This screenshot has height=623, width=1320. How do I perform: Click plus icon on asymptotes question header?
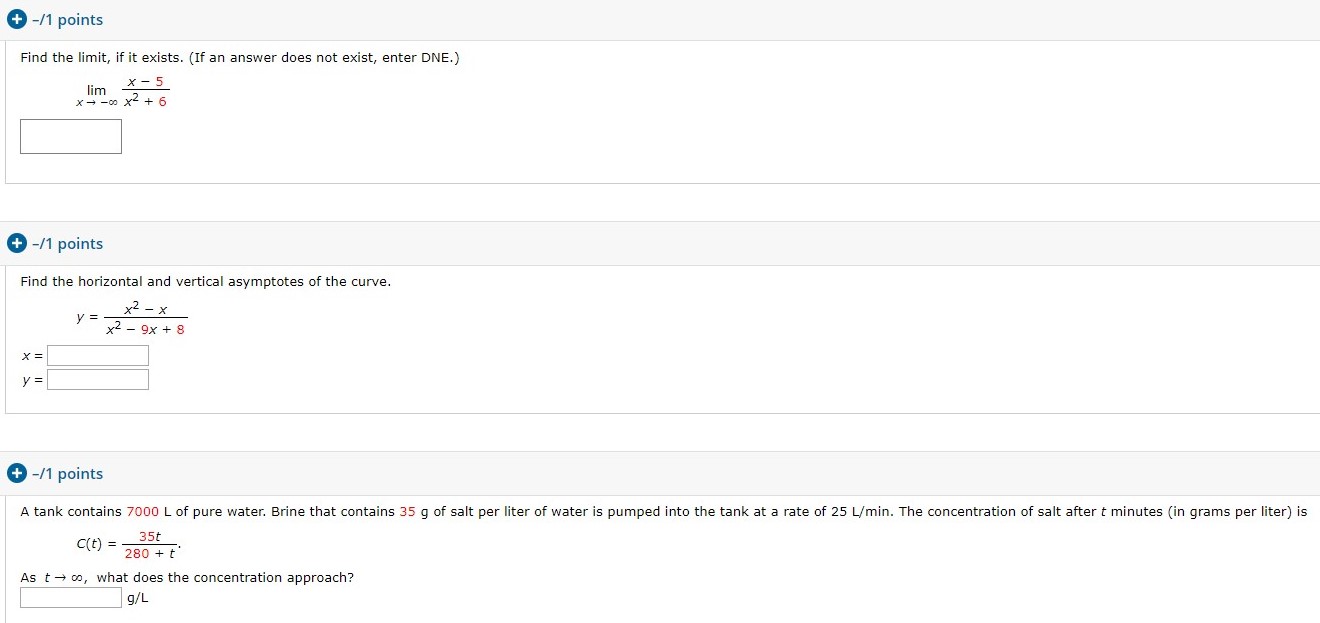[x=15, y=243]
